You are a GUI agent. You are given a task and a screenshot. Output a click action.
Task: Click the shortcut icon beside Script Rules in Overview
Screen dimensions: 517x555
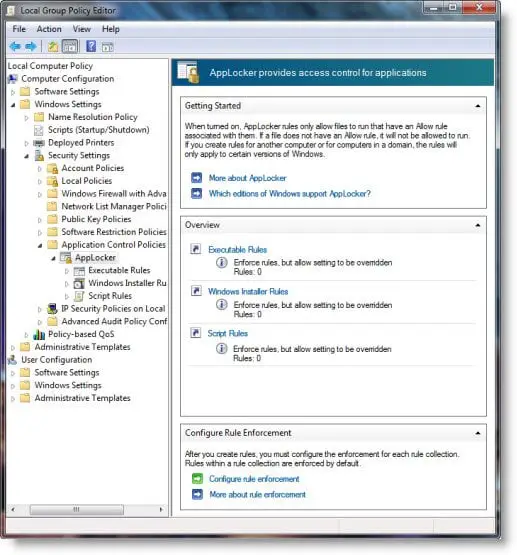[196, 333]
